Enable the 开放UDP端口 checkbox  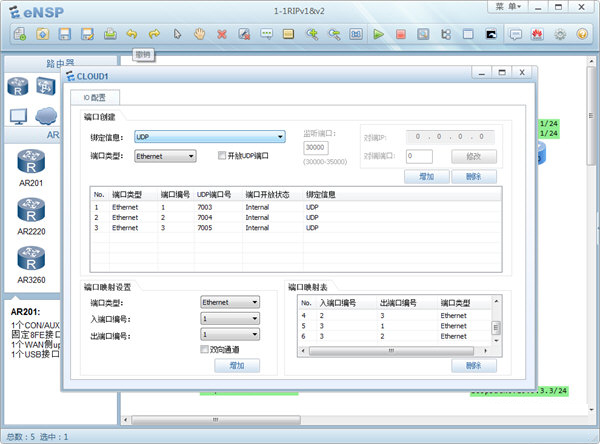(x=222, y=156)
